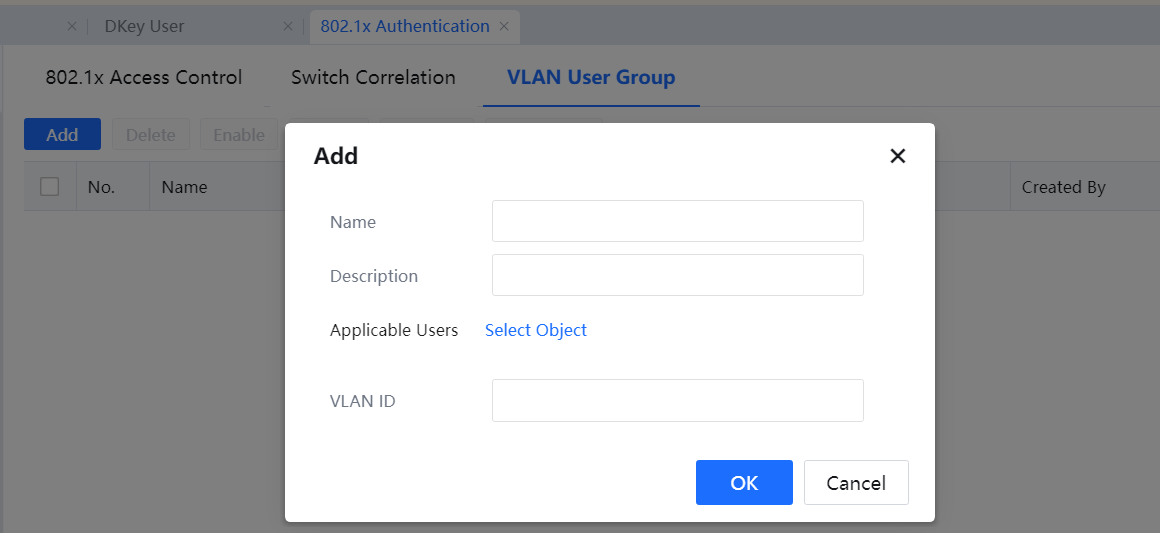Click the Enable button in toolbar
1160x533 pixels.
coord(238,135)
